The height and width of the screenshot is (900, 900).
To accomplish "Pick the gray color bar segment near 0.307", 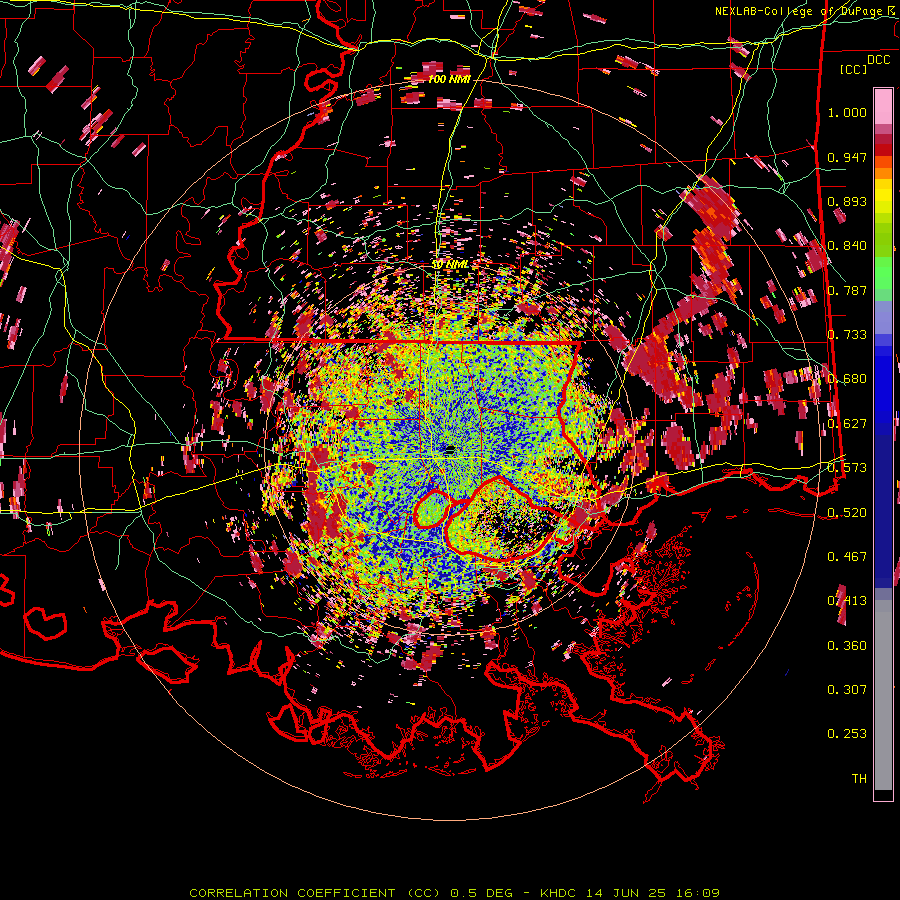I will pyautogui.click(x=883, y=695).
